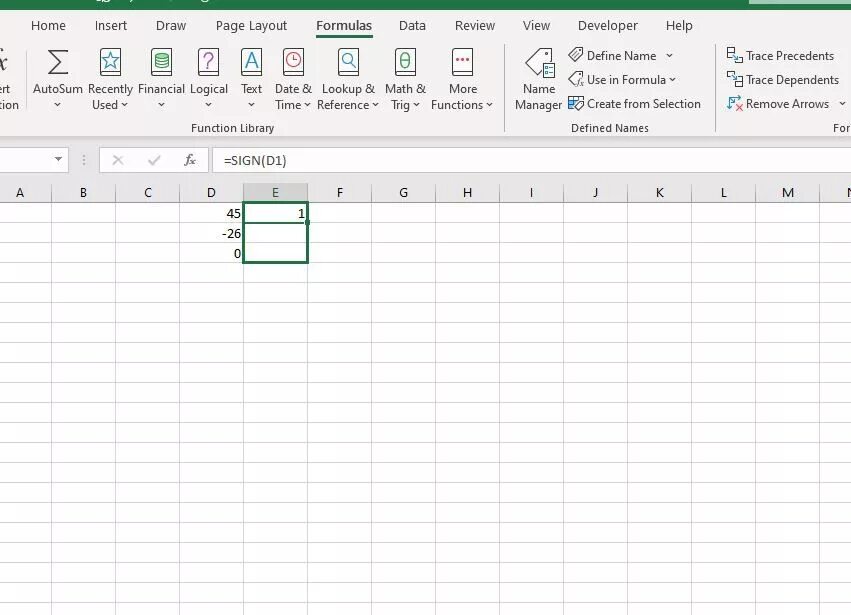Expand the AutoSum dropdown arrow
Viewport: 851px width, 615px height.
tap(58, 105)
